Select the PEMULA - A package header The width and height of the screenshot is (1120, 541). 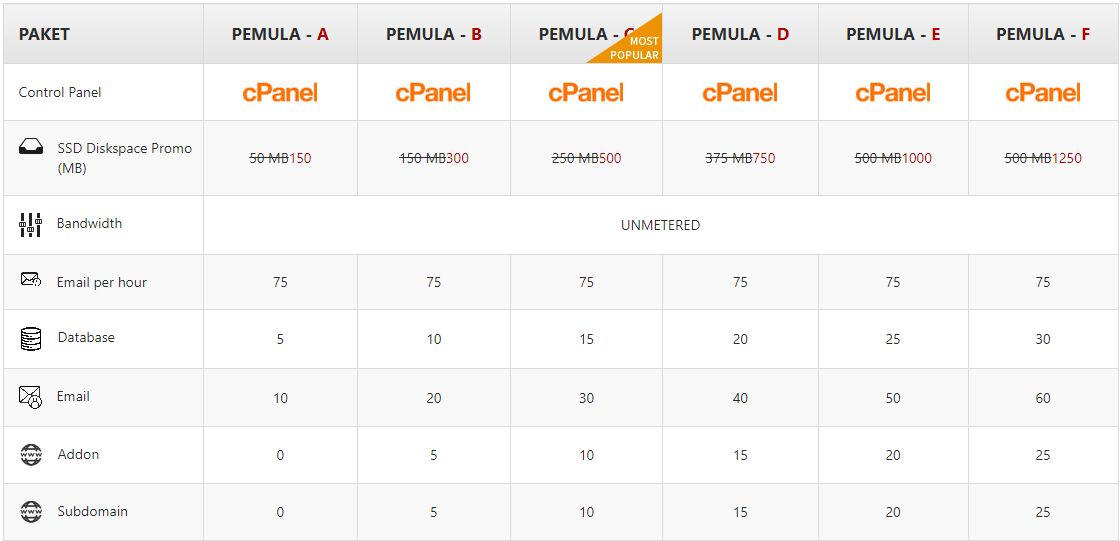(x=280, y=34)
